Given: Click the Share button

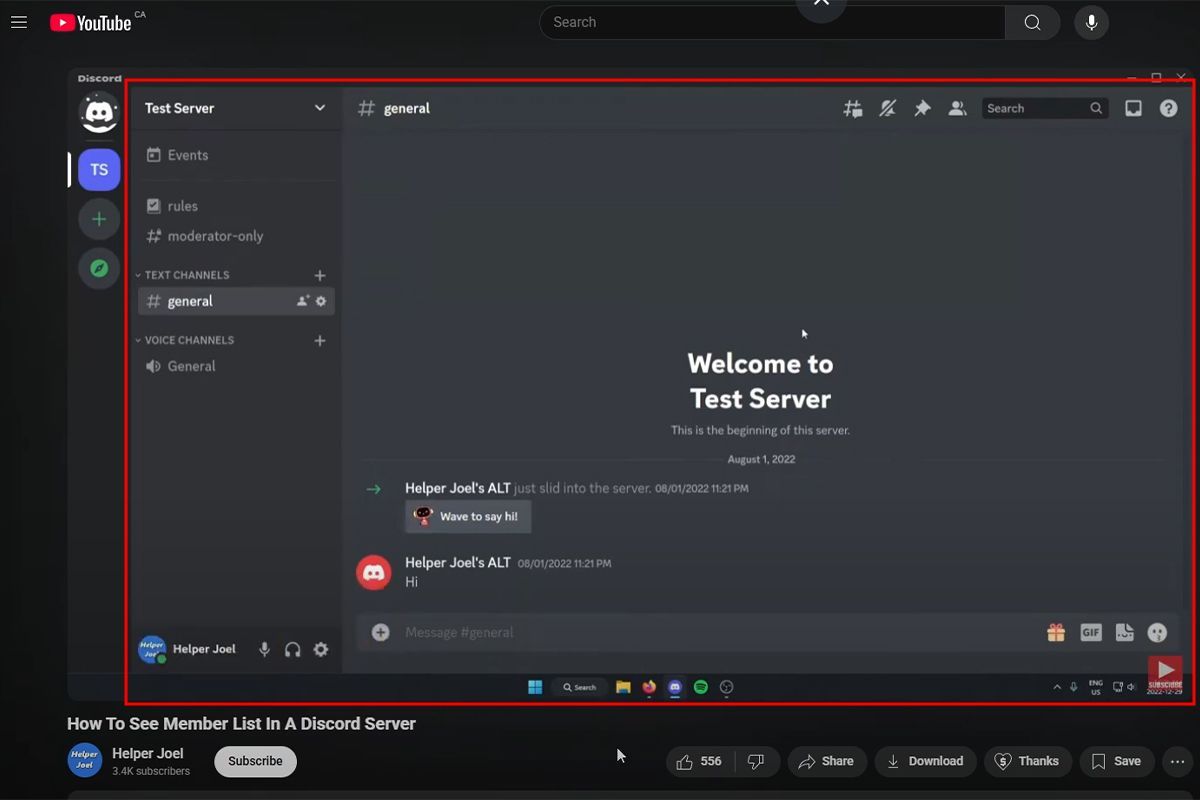Looking at the screenshot, I should (826, 761).
